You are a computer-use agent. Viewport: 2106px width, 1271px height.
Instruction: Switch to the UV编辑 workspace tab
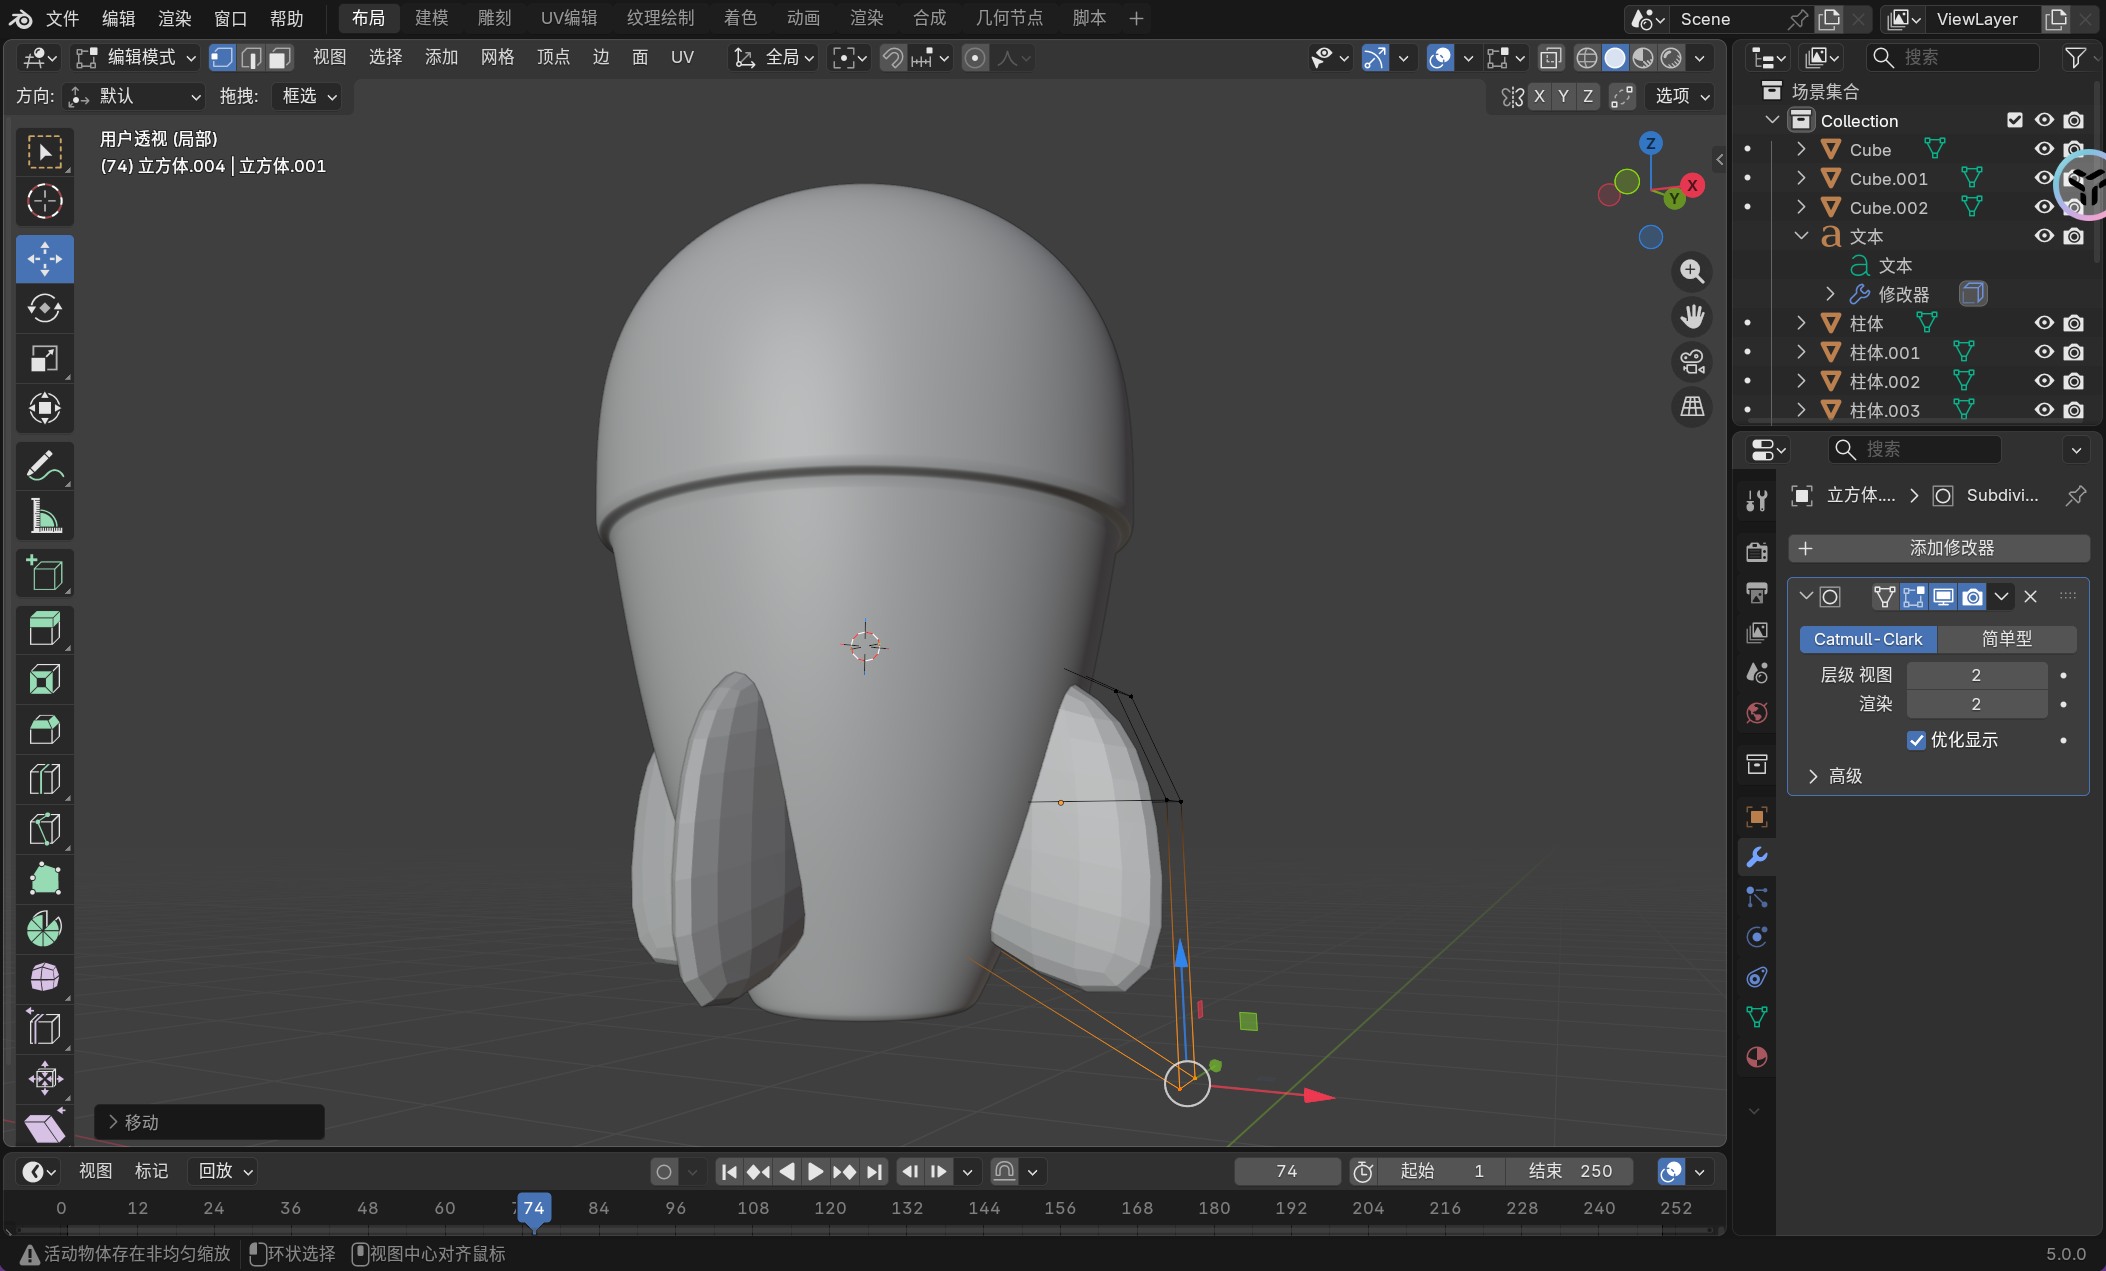tap(568, 18)
